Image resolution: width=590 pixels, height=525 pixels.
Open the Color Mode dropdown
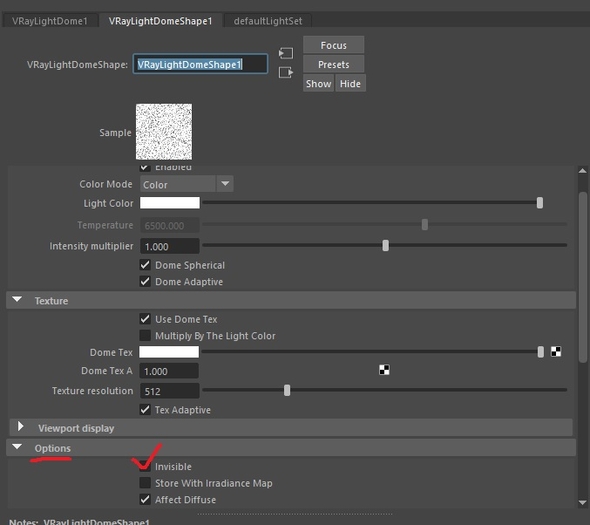(x=187, y=184)
